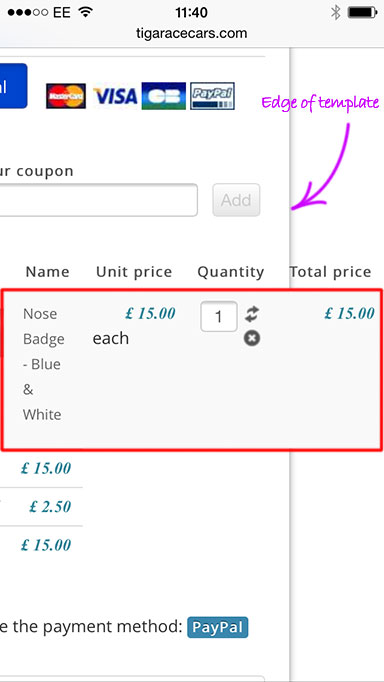Click the MasterCard payment logo
The height and width of the screenshot is (682, 384).
tap(66, 96)
